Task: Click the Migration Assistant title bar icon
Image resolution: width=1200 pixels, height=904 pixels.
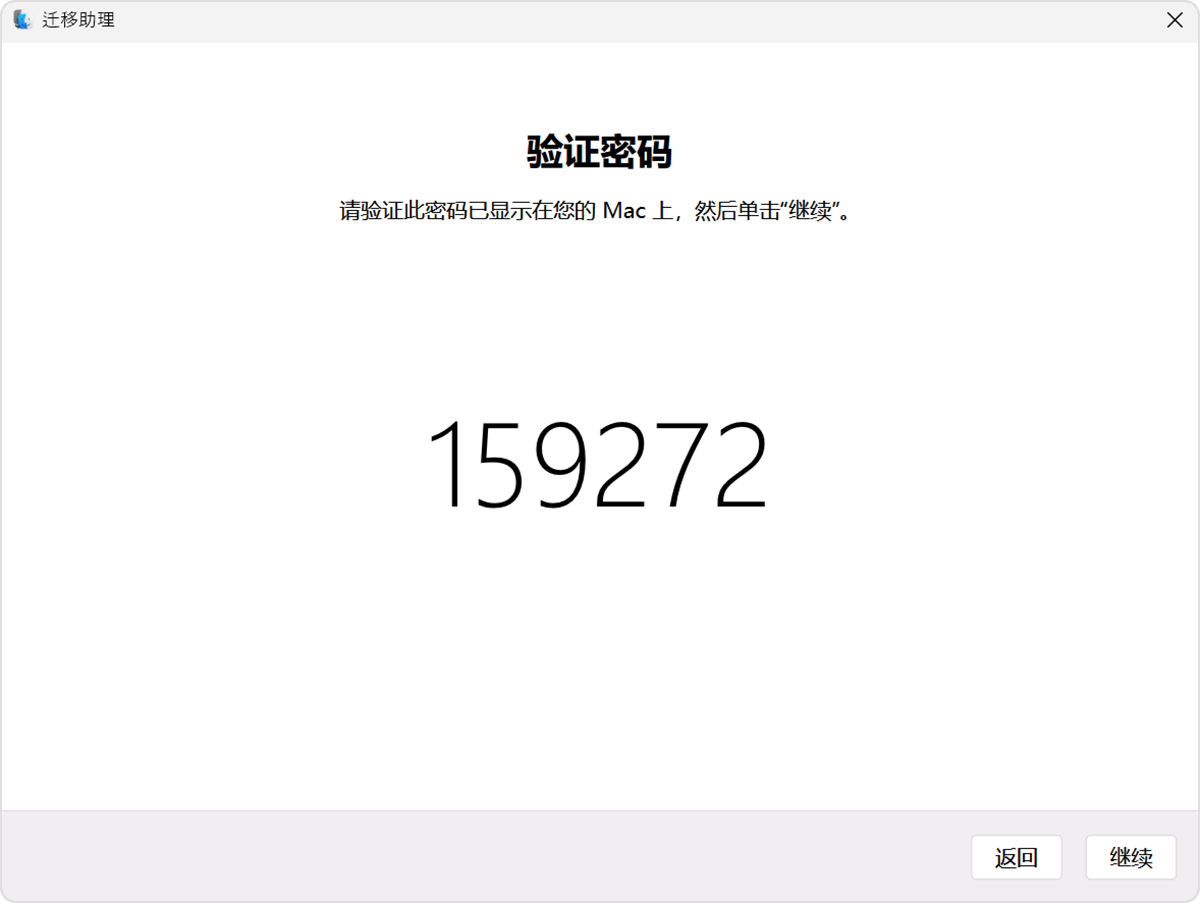Action: pos(22,20)
